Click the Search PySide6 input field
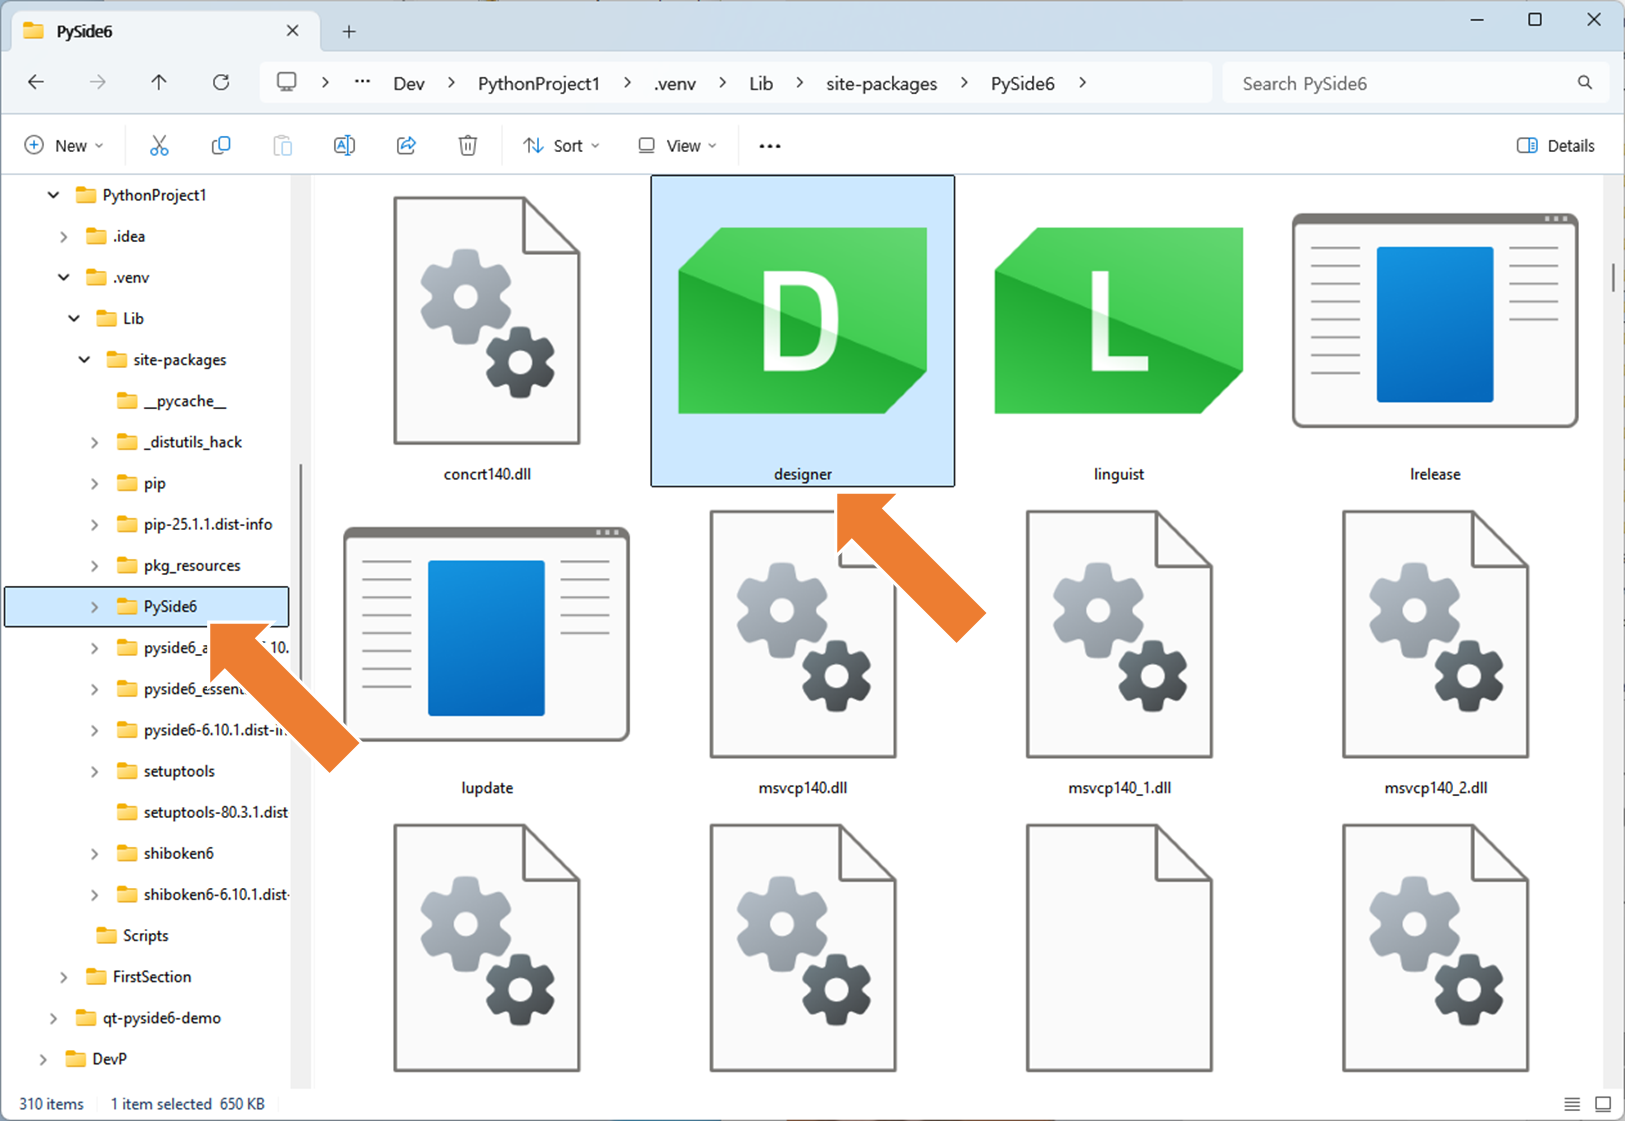The height and width of the screenshot is (1121, 1625). click(1415, 83)
